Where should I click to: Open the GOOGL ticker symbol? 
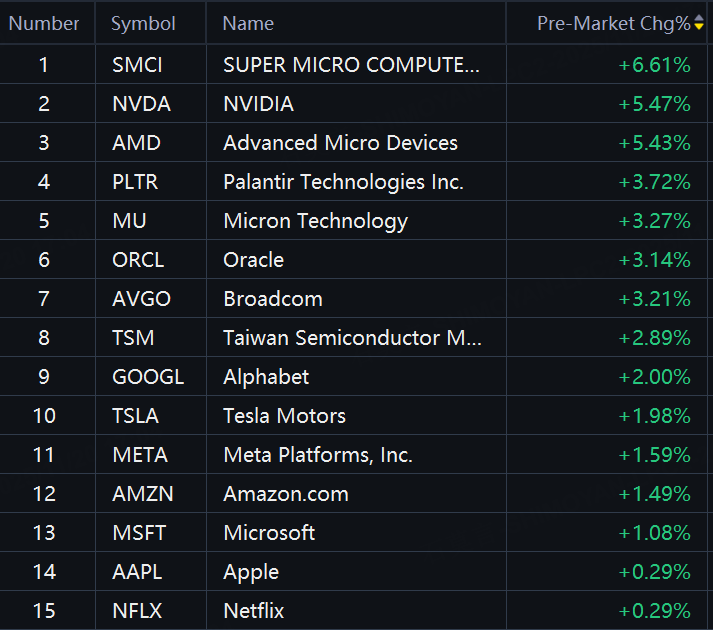pyautogui.click(x=148, y=377)
